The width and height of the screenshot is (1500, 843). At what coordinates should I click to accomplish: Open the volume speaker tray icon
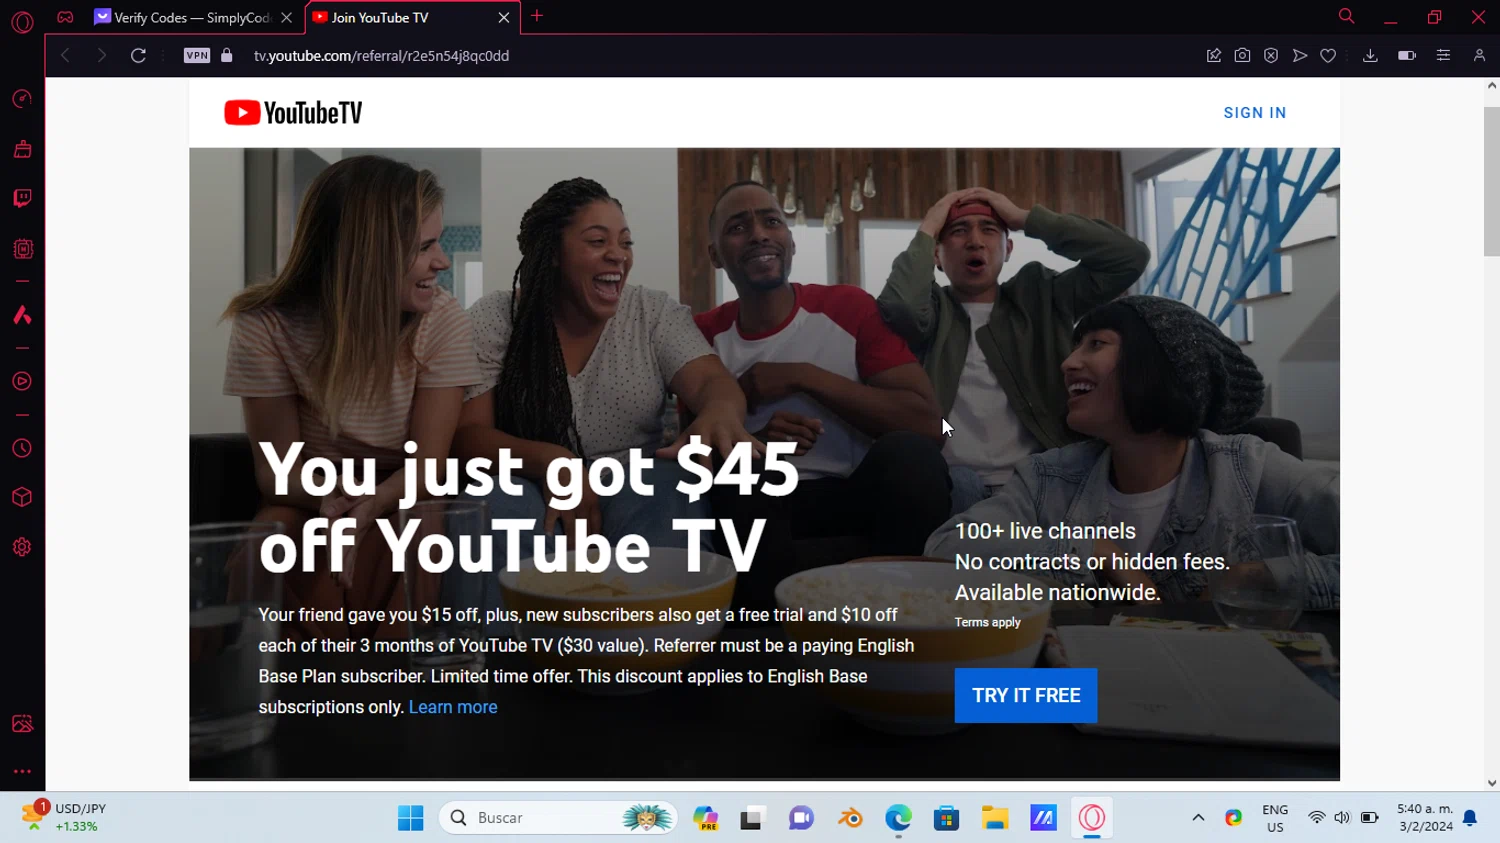click(x=1342, y=818)
